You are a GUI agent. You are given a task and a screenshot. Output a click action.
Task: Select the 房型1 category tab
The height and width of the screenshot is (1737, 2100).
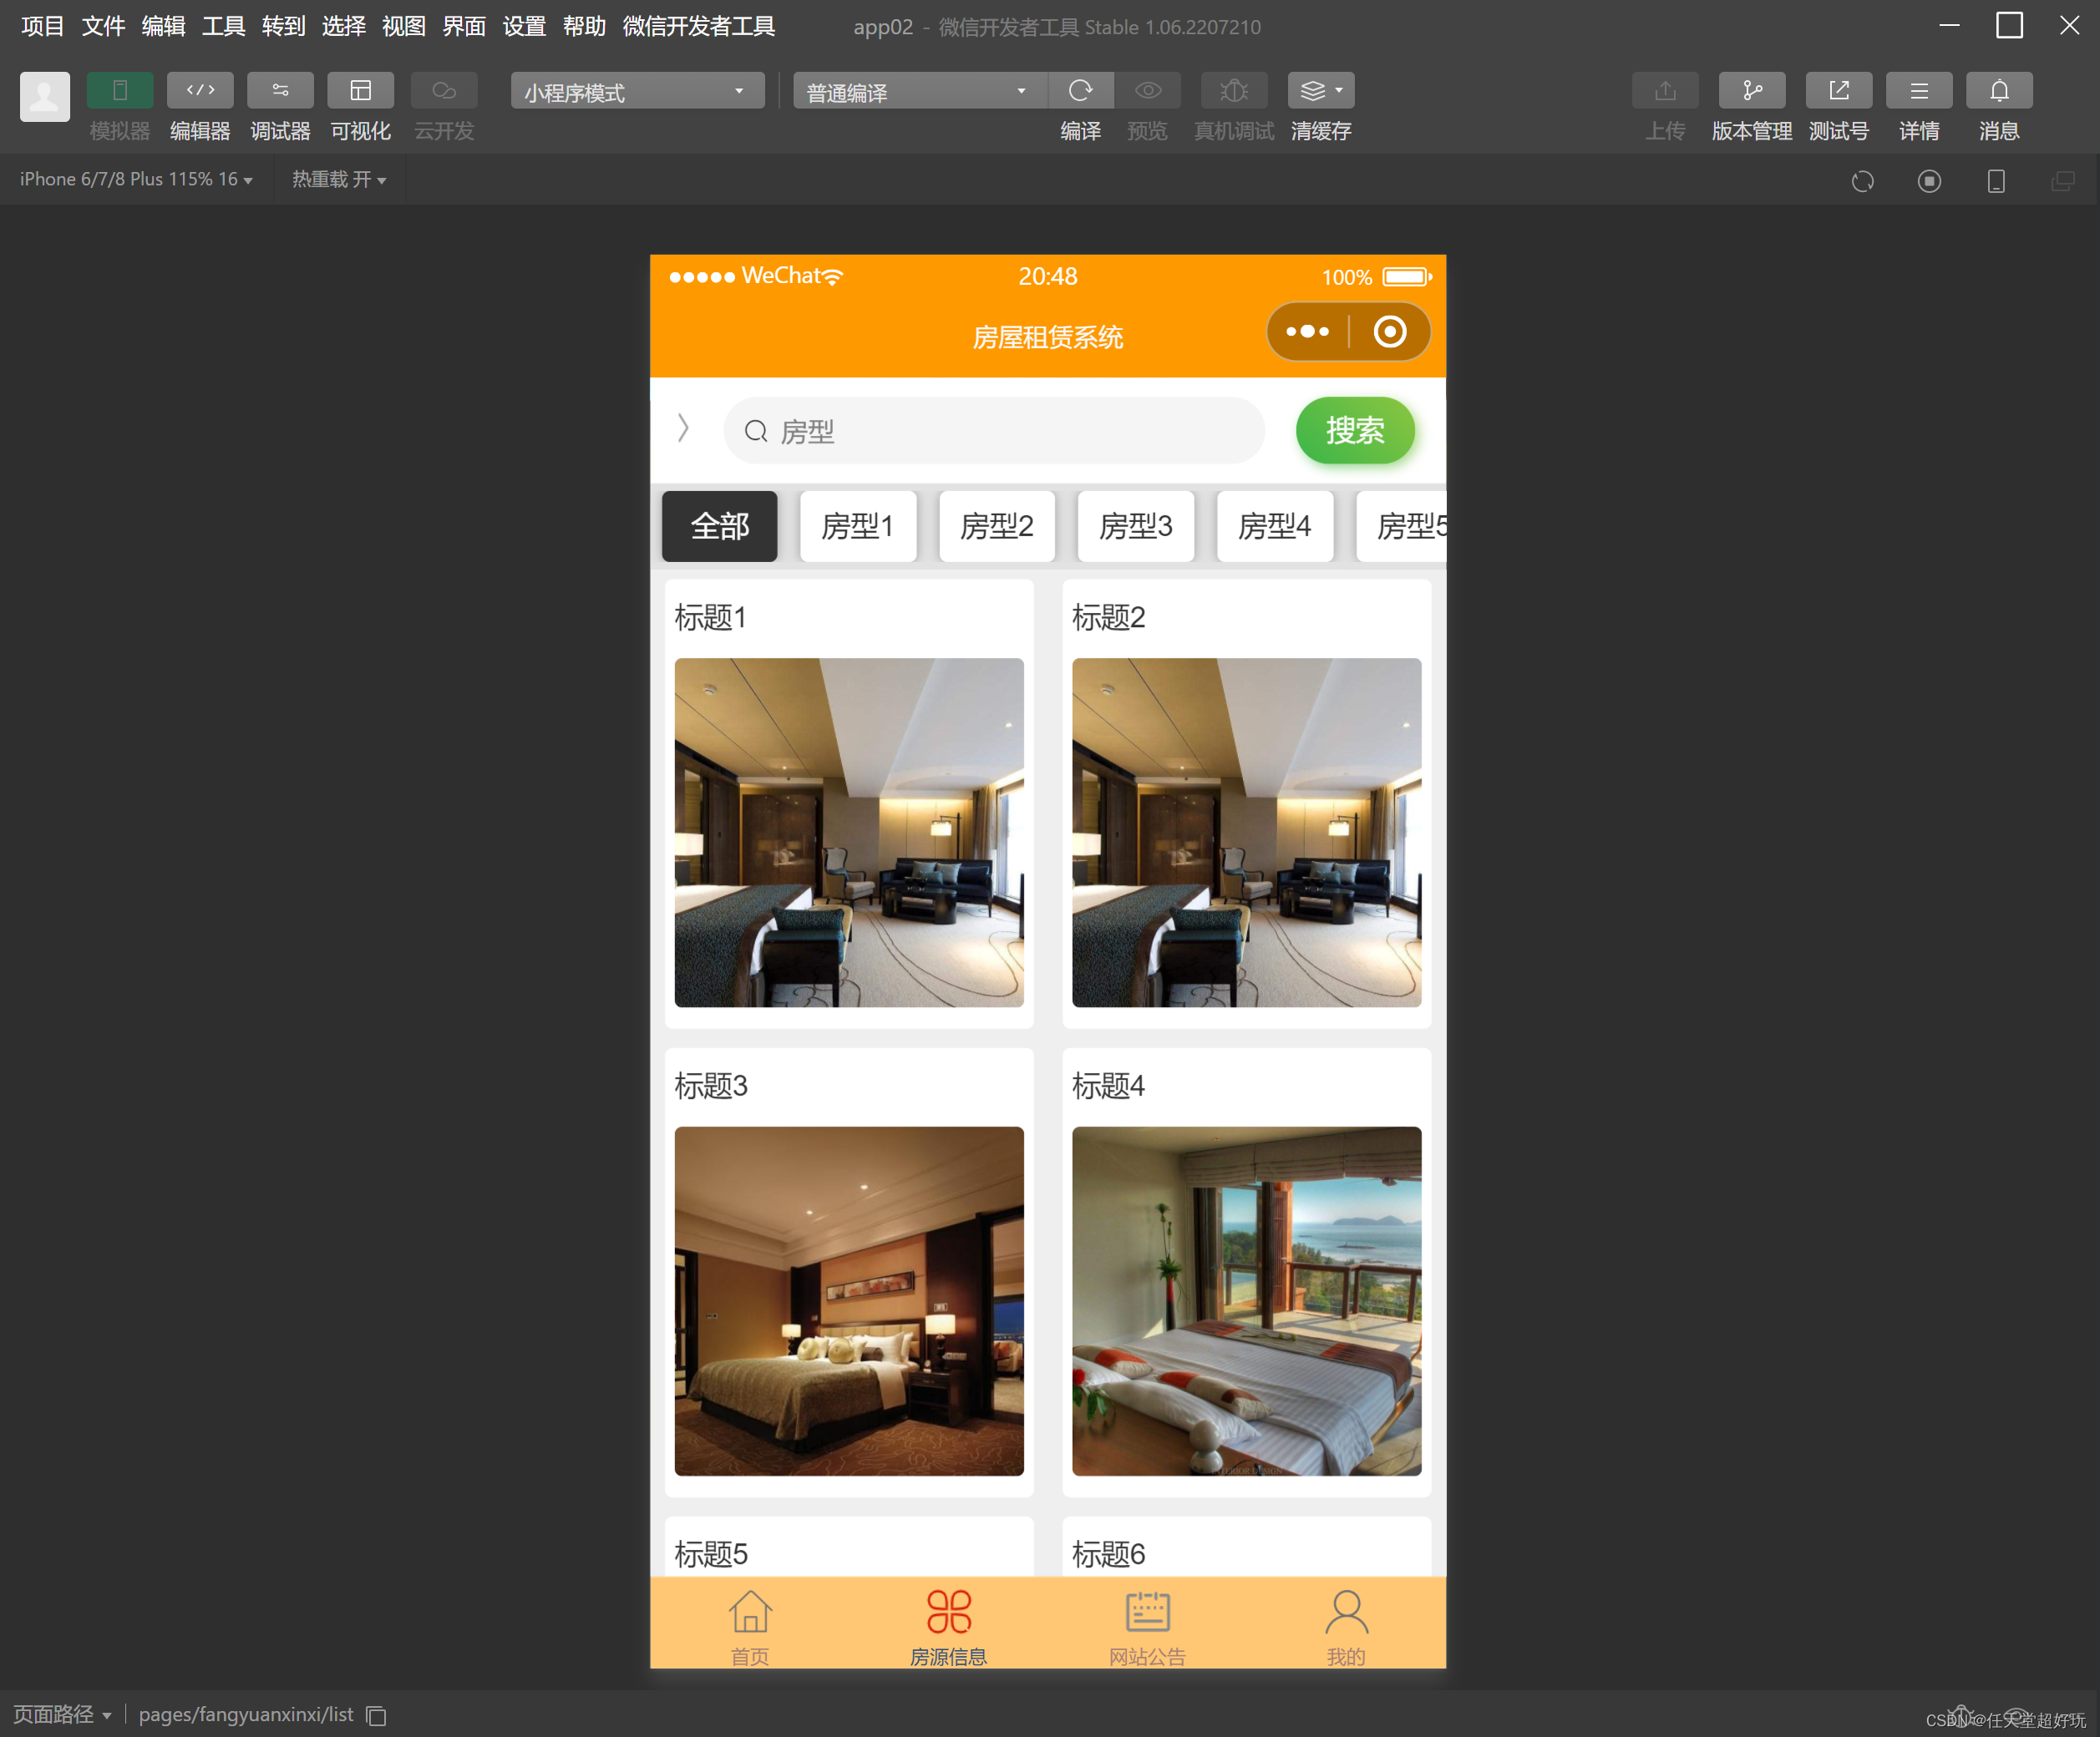click(858, 526)
